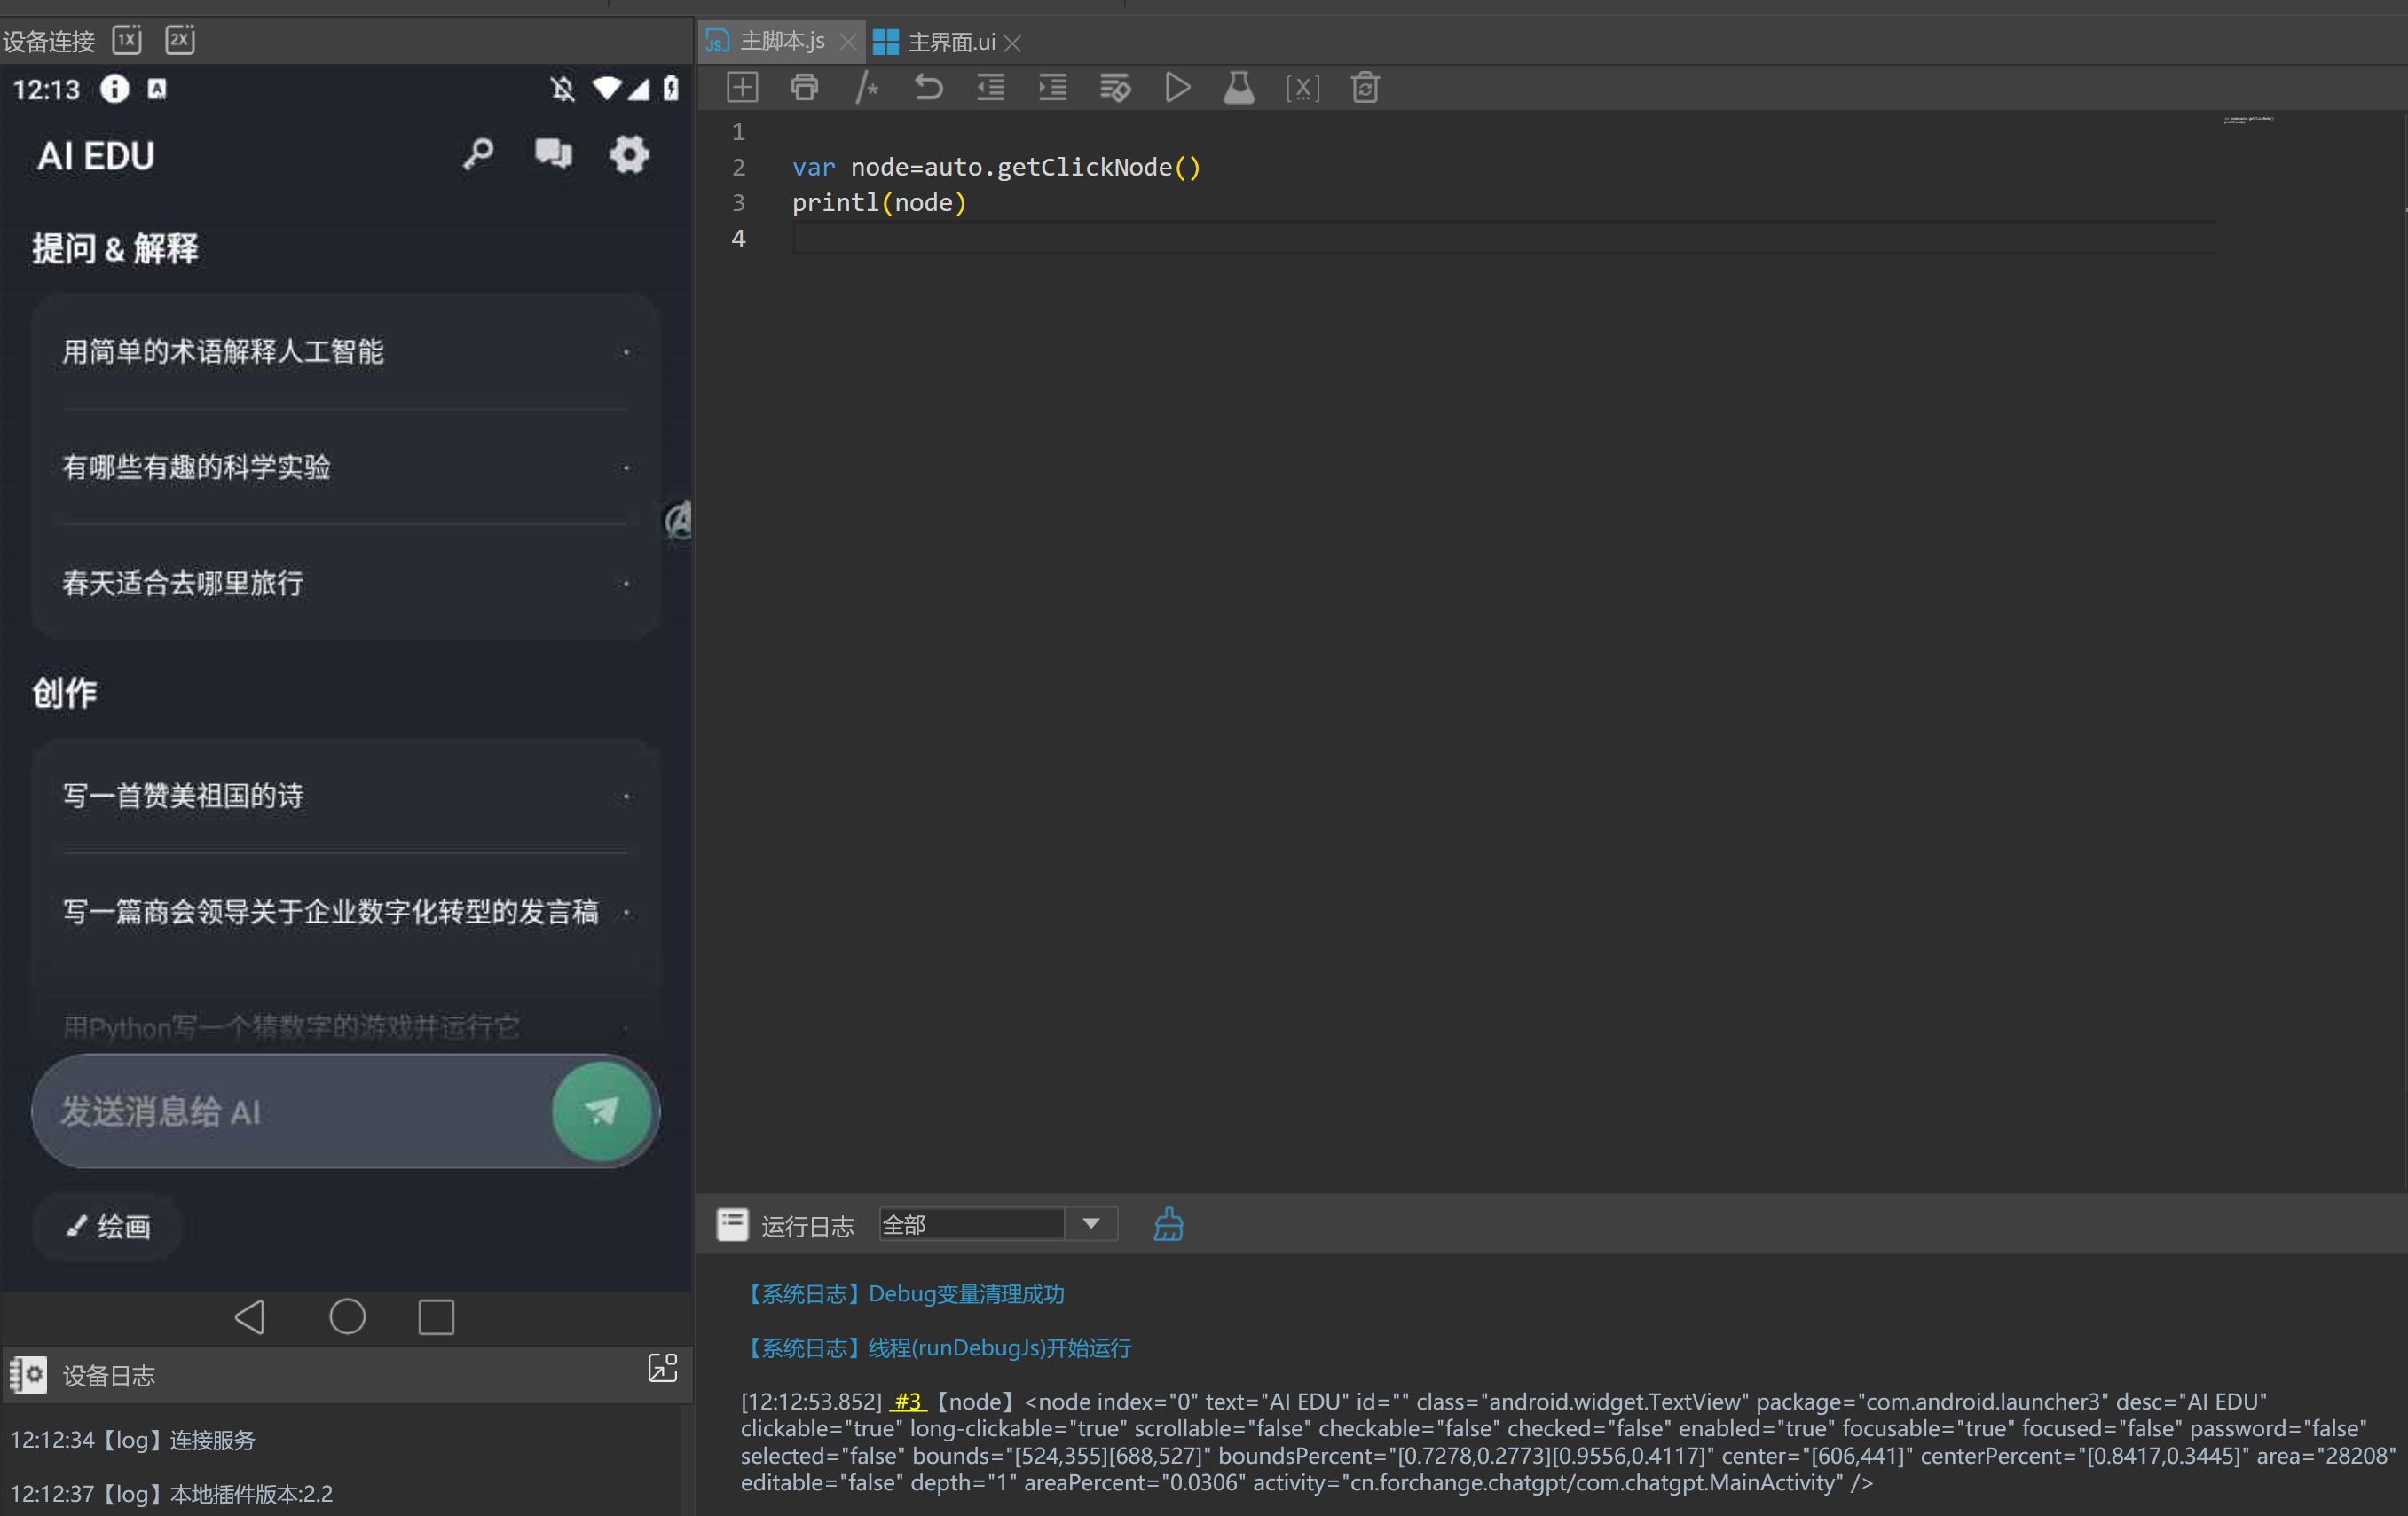
Task: Click the 设备日志 panel icon
Action: [x=28, y=1375]
